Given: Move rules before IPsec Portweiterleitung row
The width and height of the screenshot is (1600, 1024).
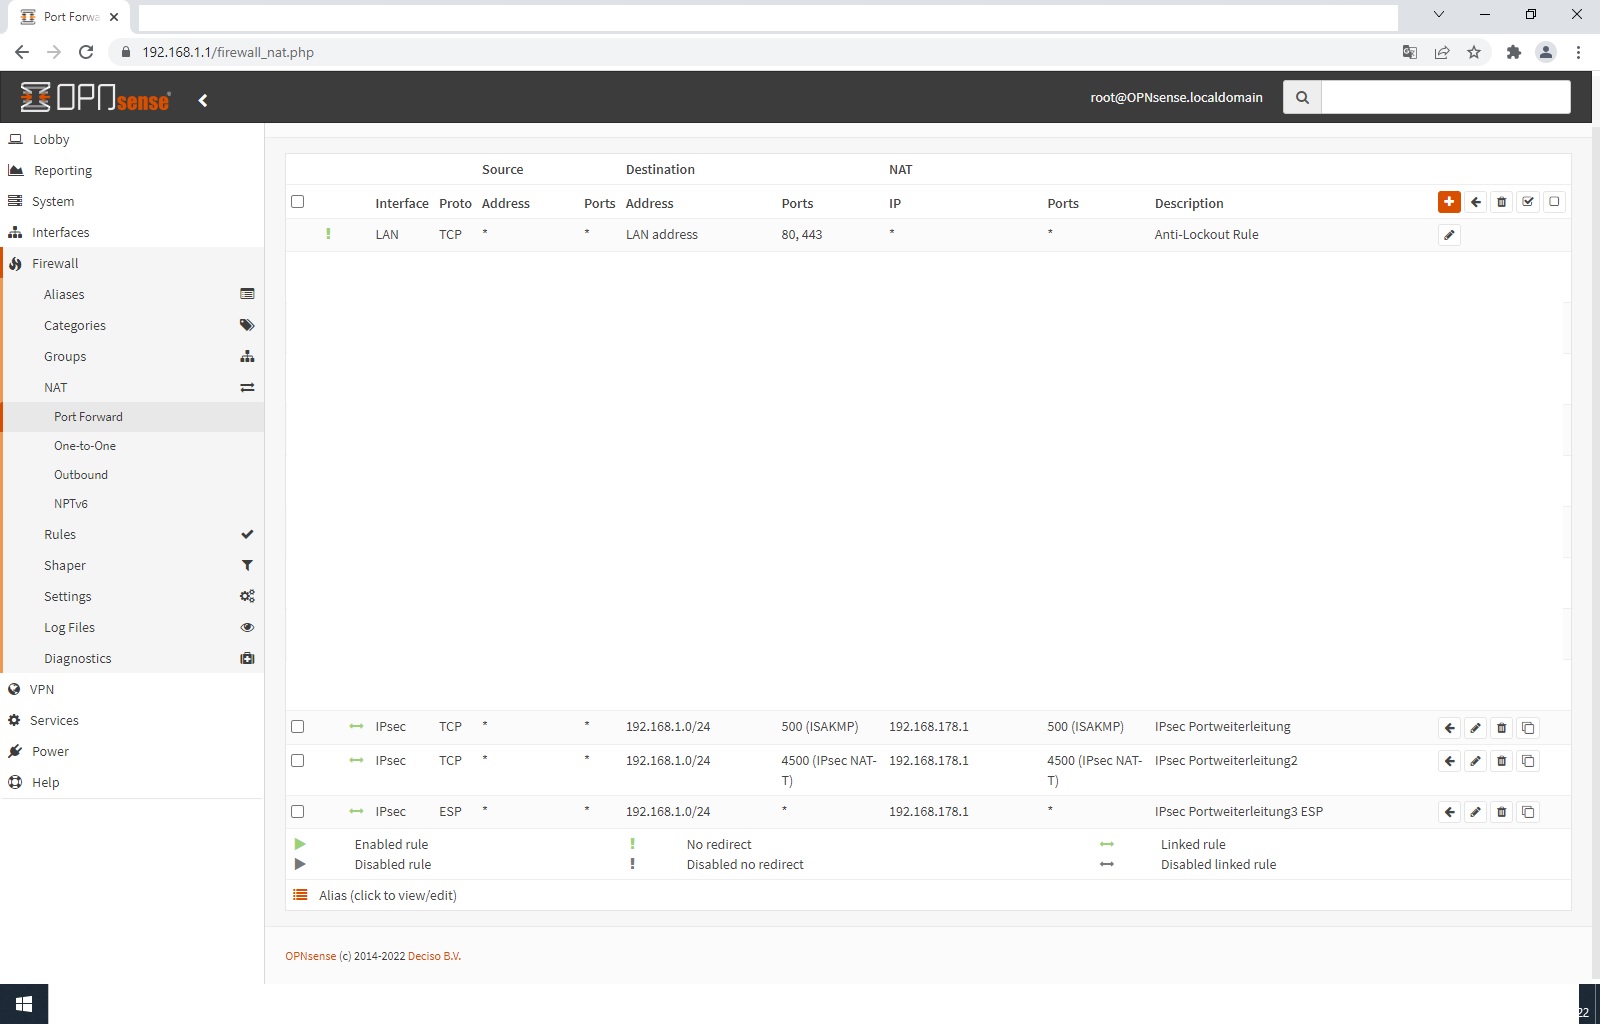Looking at the screenshot, I should (1449, 728).
